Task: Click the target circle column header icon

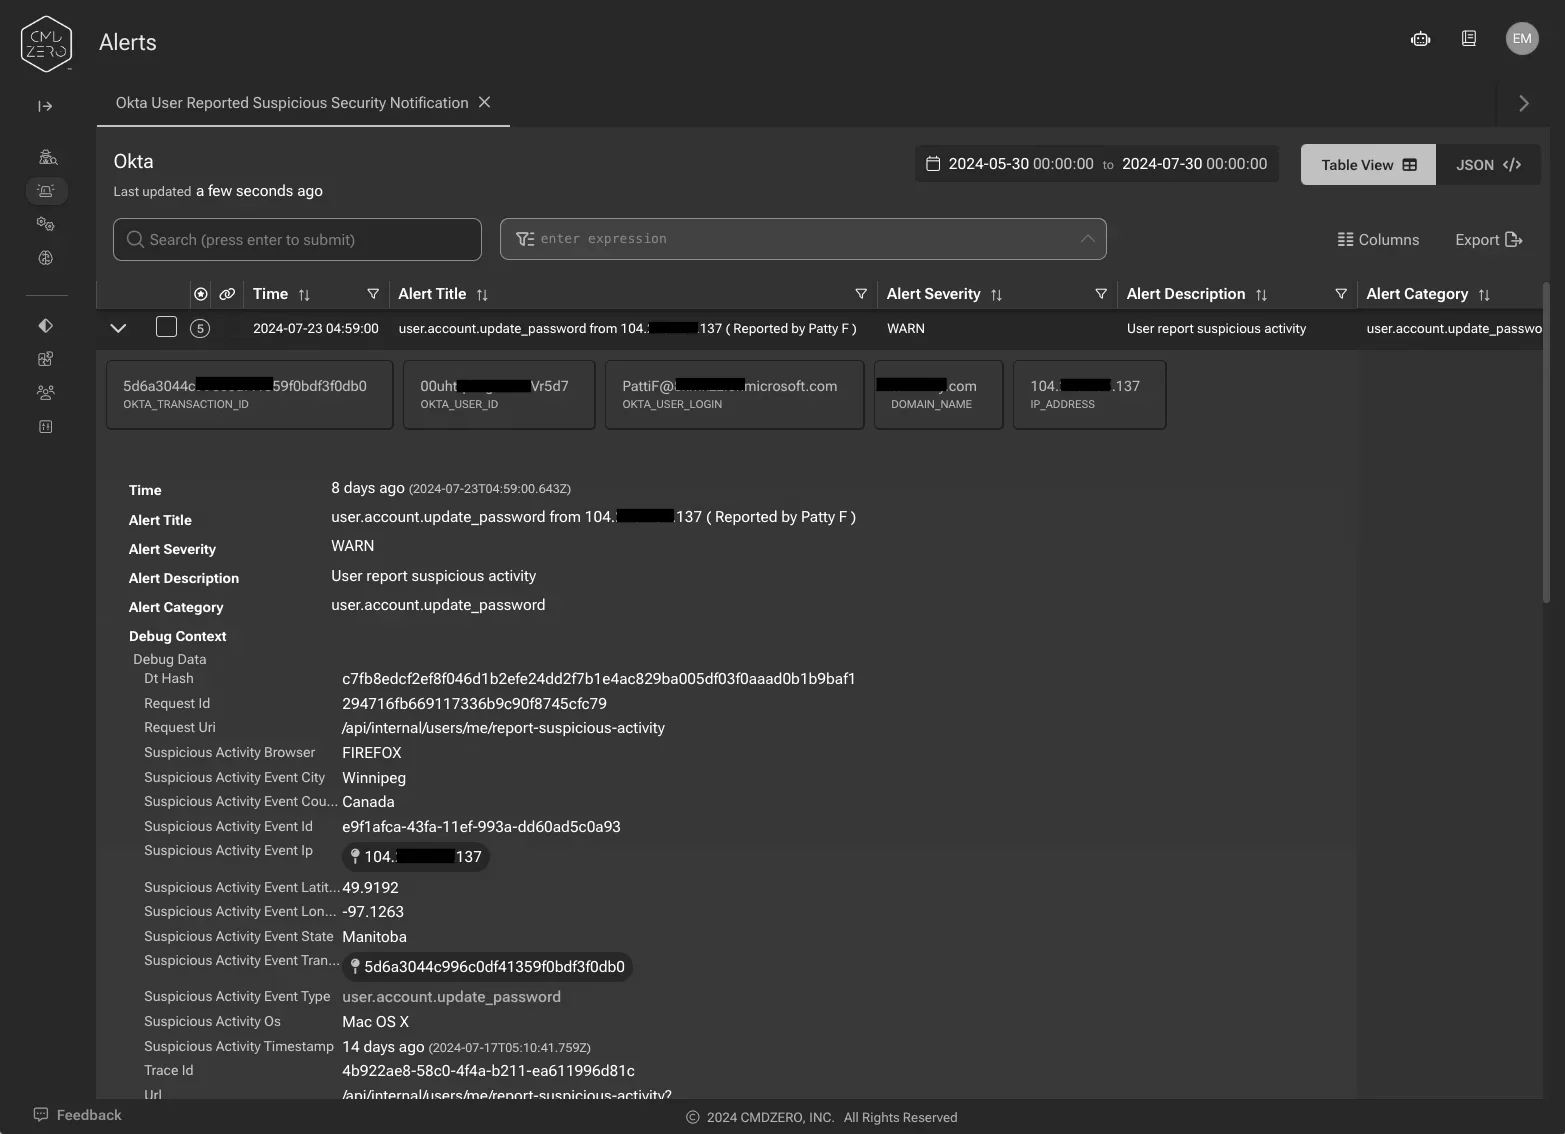Action: click(x=201, y=294)
